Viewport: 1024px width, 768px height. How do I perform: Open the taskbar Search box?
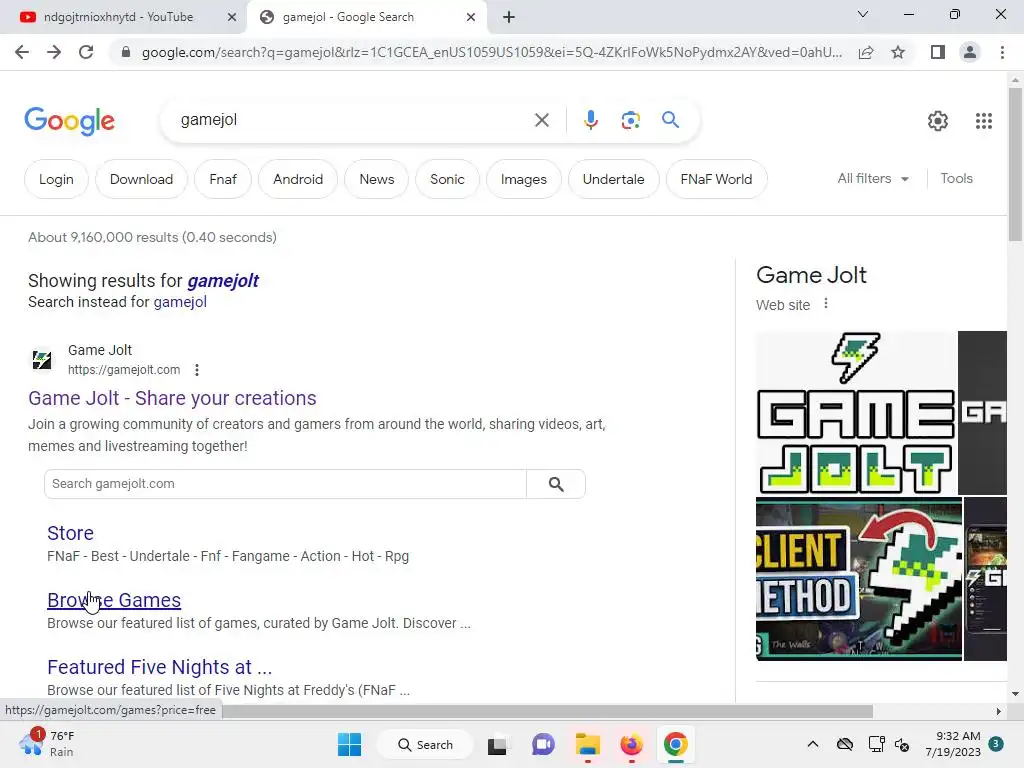425,744
